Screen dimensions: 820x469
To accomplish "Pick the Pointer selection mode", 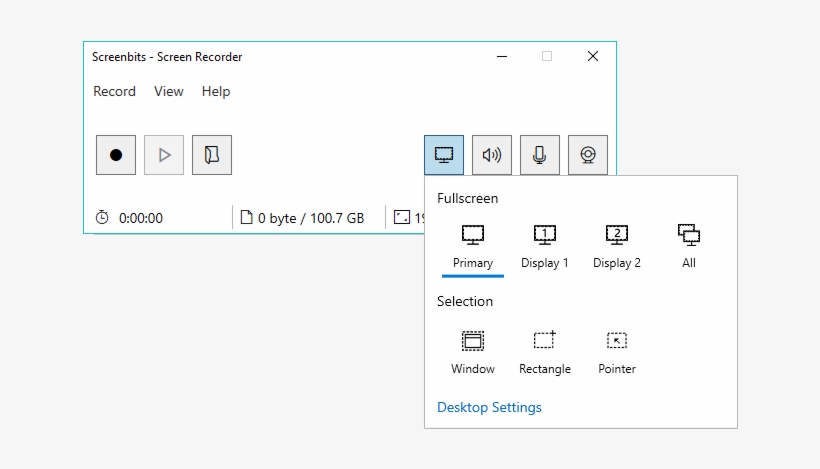I will click(x=617, y=353).
